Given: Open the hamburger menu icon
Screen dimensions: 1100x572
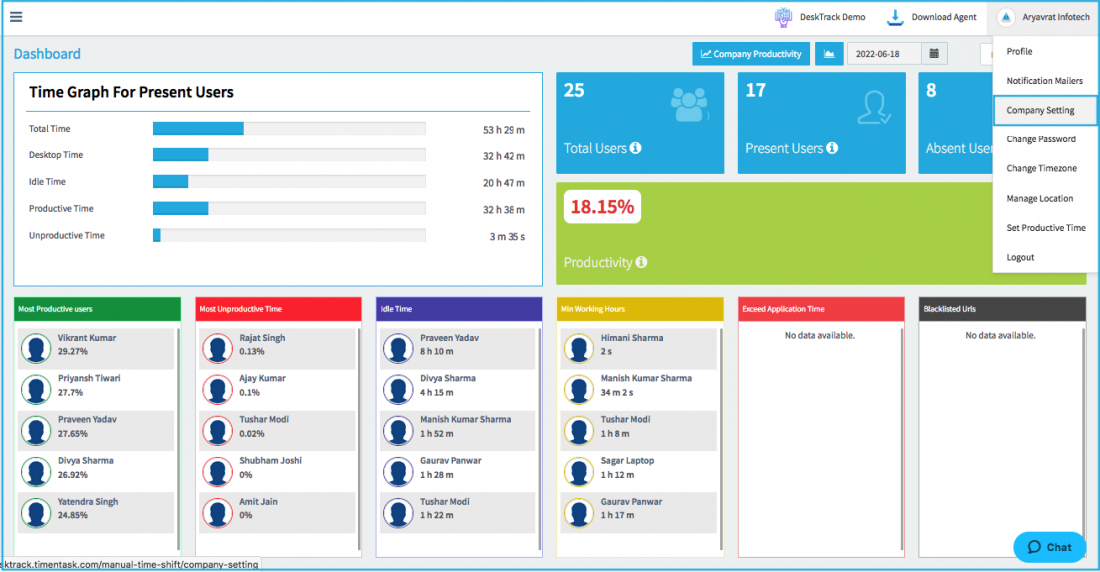Looking at the screenshot, I should coord(16,16).
